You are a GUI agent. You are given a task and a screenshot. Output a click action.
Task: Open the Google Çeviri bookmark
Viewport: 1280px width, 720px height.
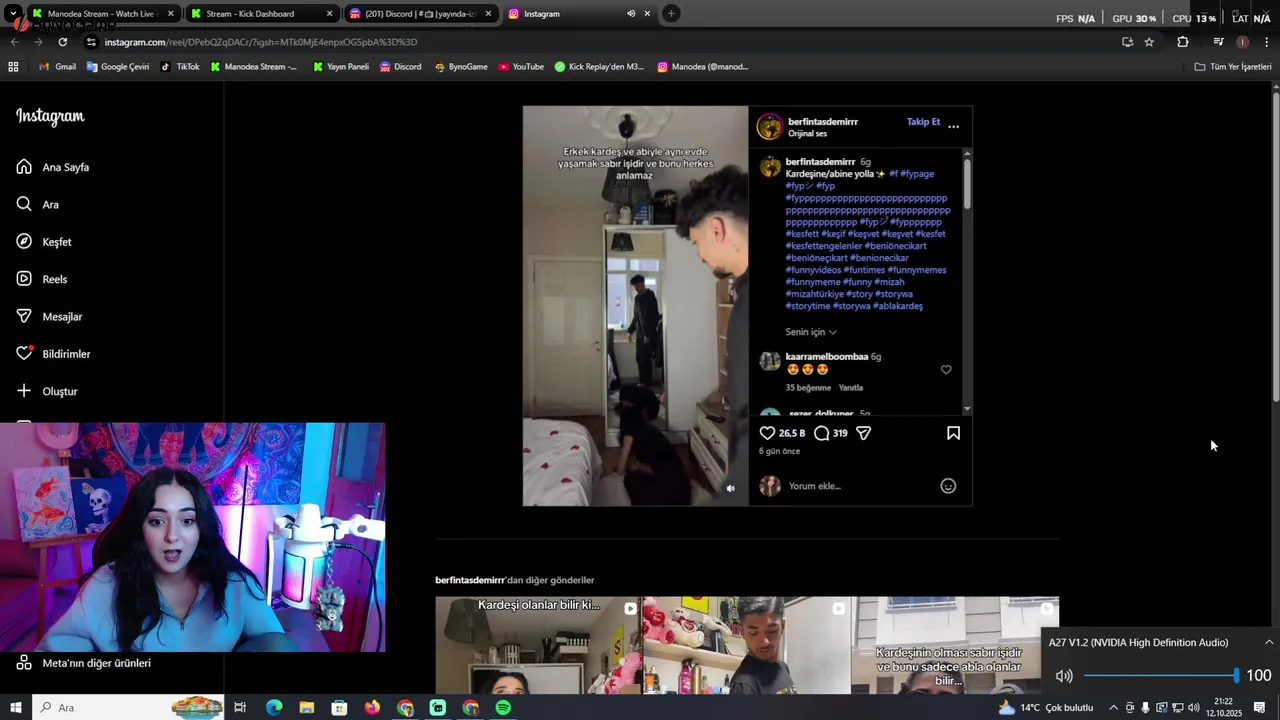pos(118,67)
